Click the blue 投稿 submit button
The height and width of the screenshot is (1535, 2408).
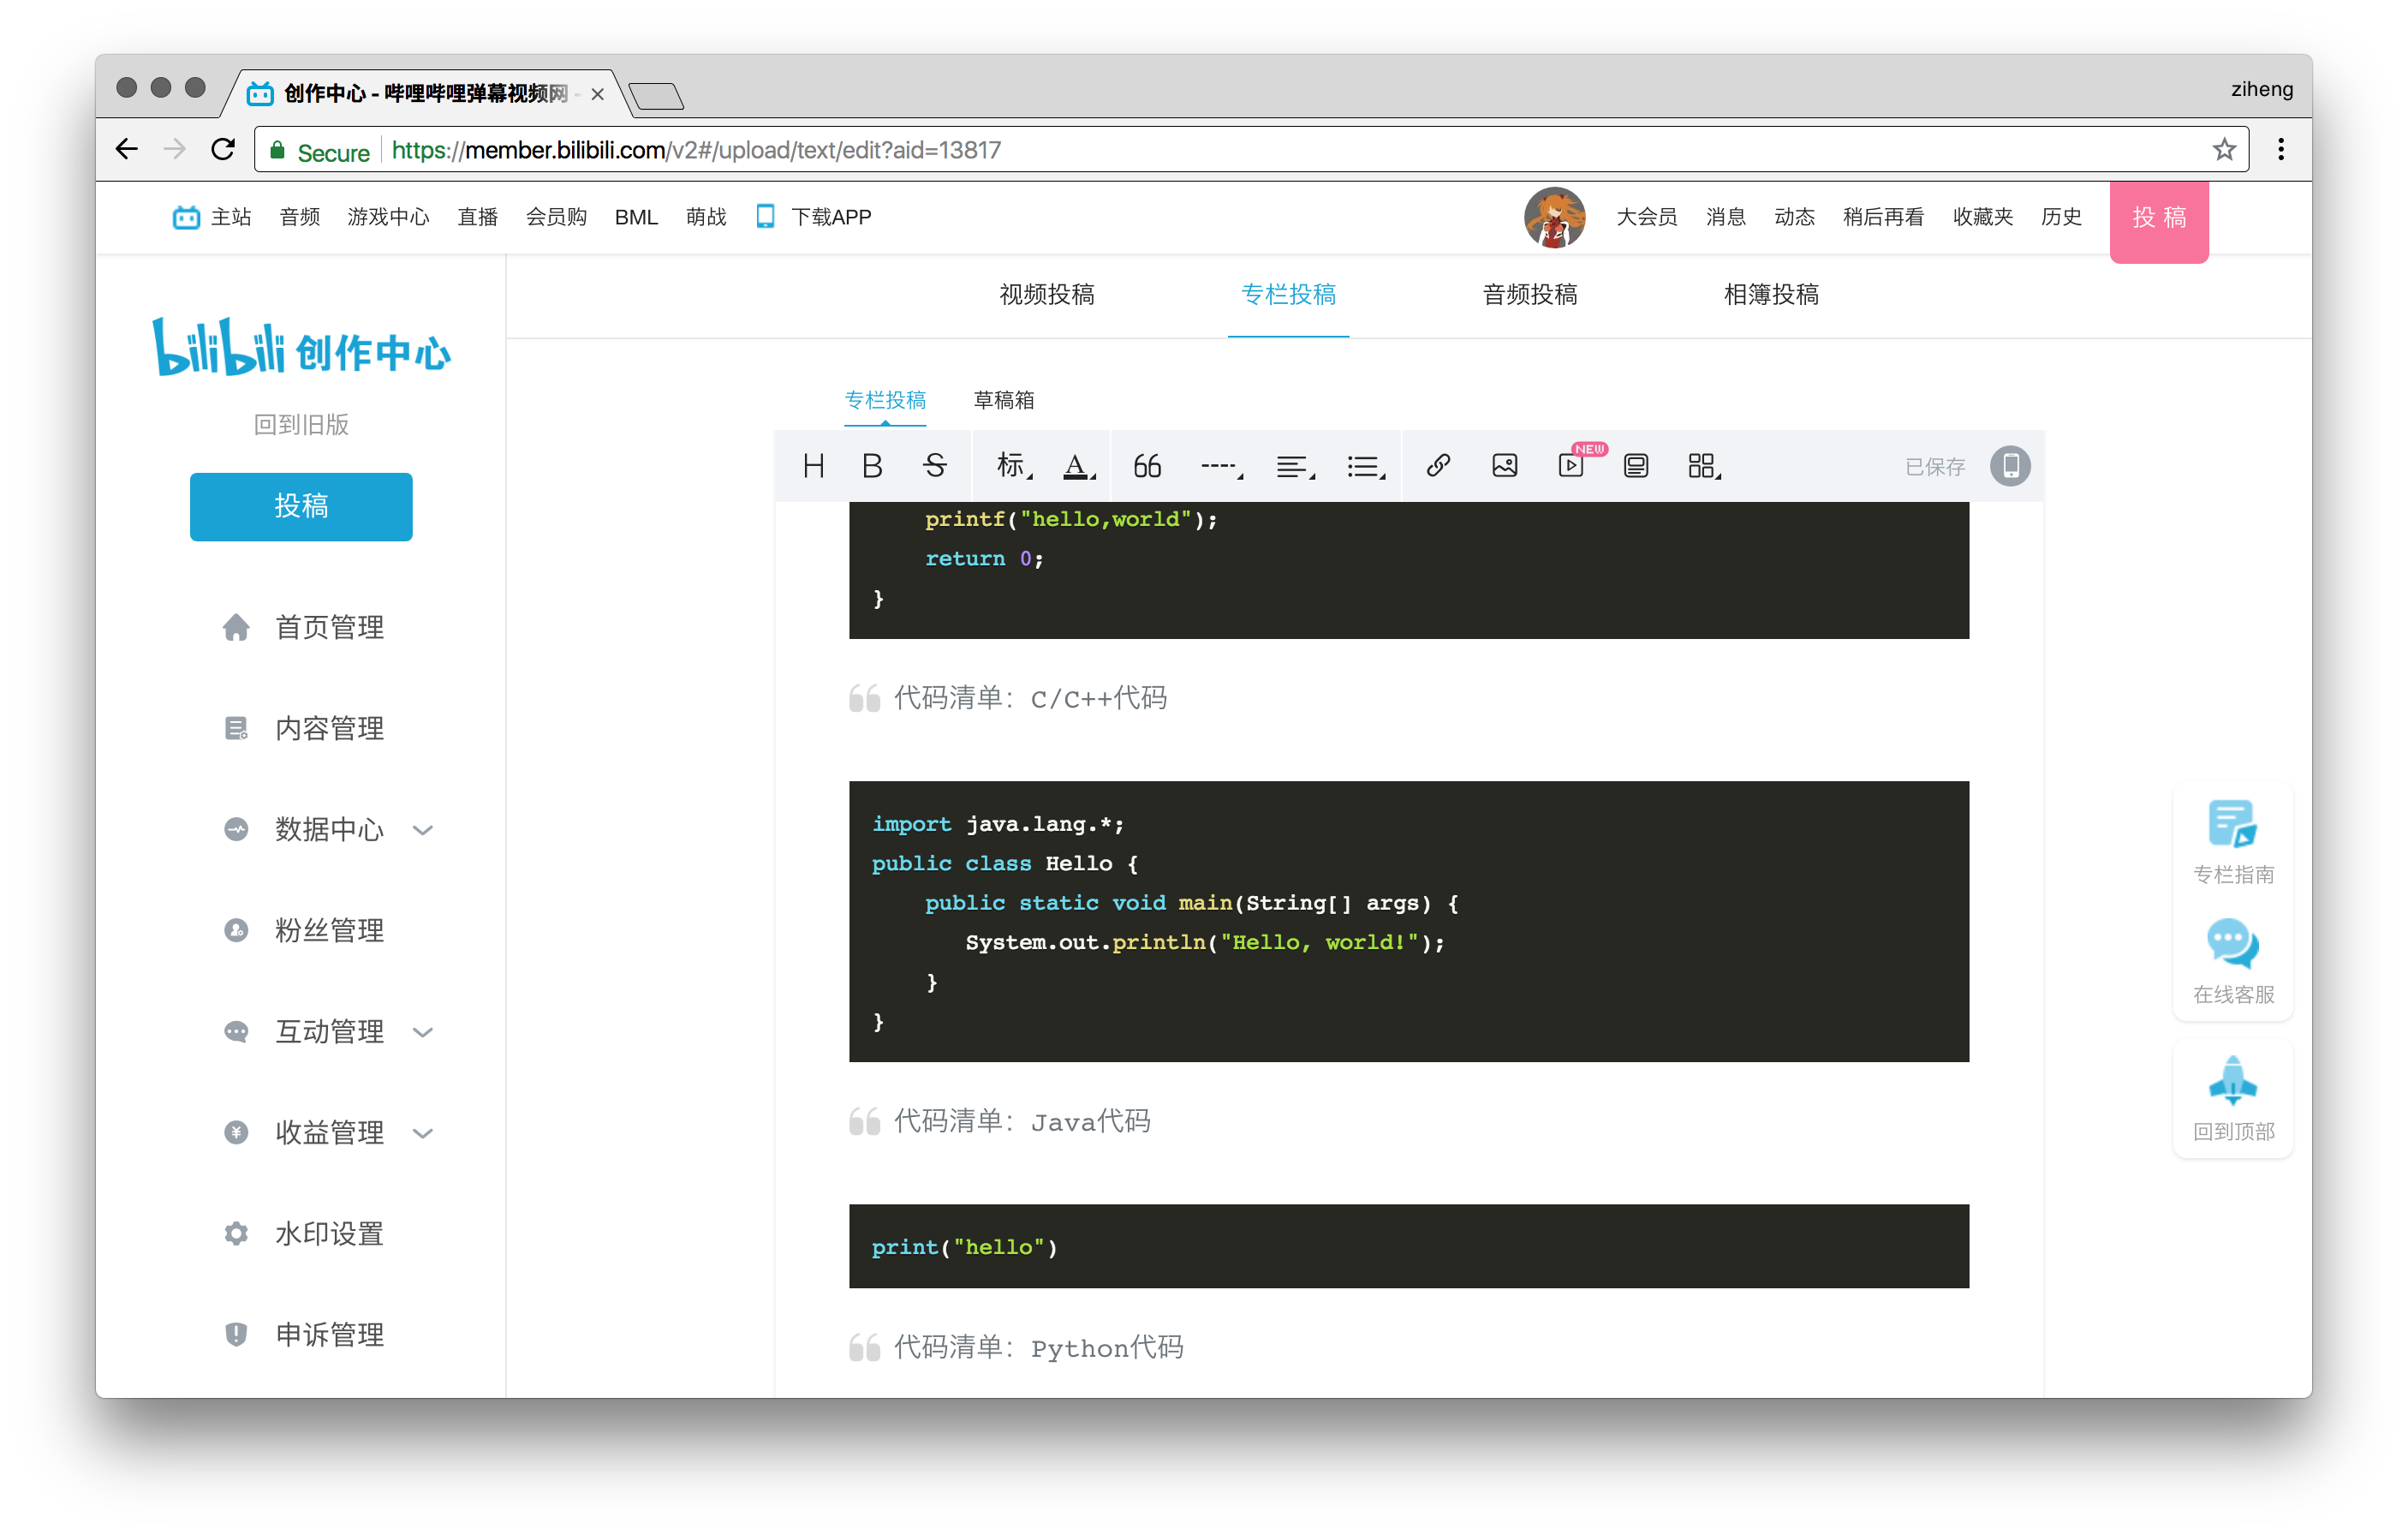(x=301, y=507)
